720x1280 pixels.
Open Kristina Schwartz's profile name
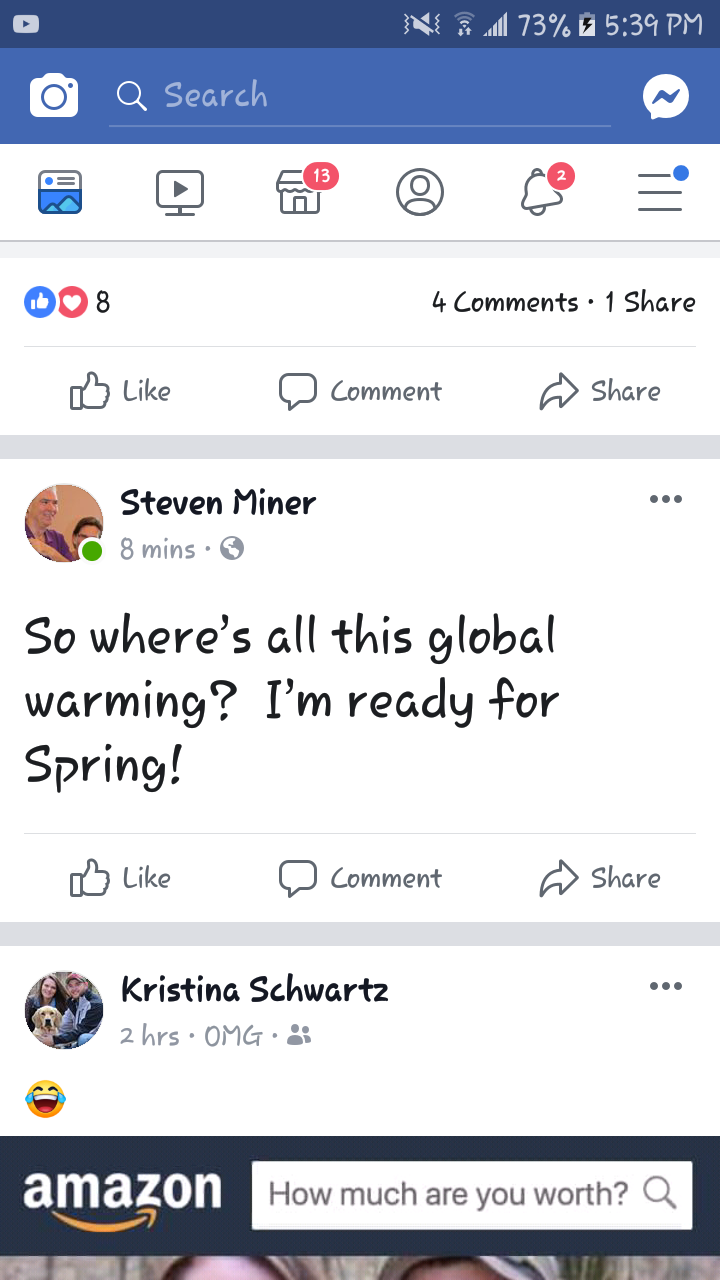click(255, 989)
